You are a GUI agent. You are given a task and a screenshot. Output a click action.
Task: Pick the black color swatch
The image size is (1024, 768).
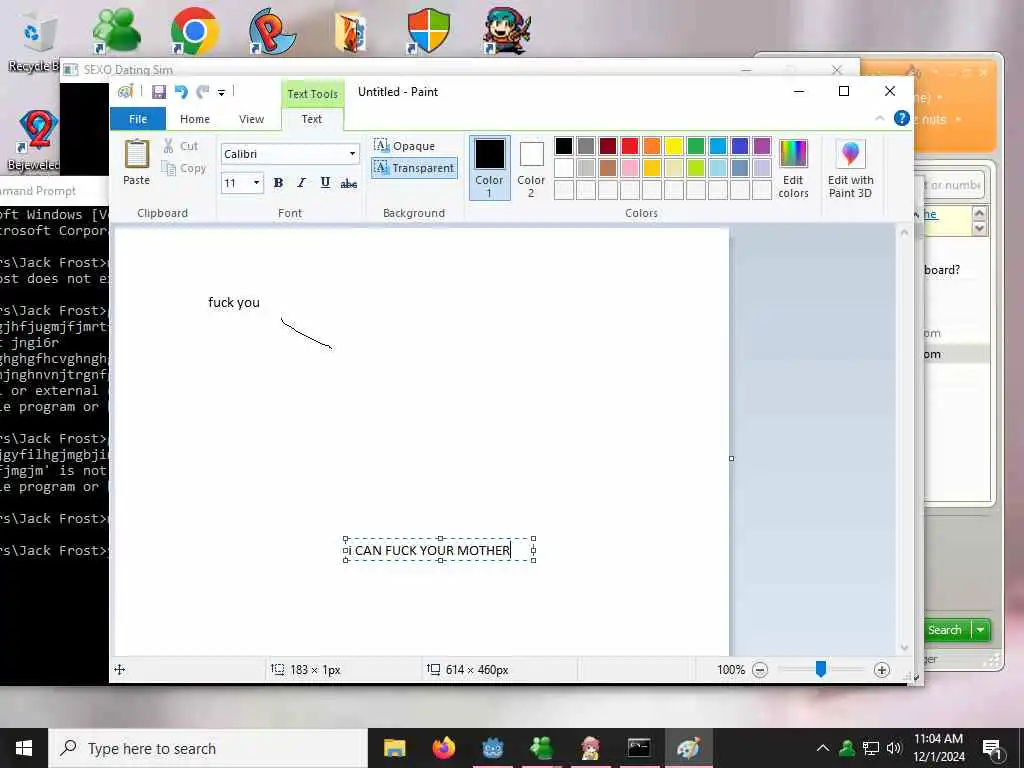pos(564,146)
